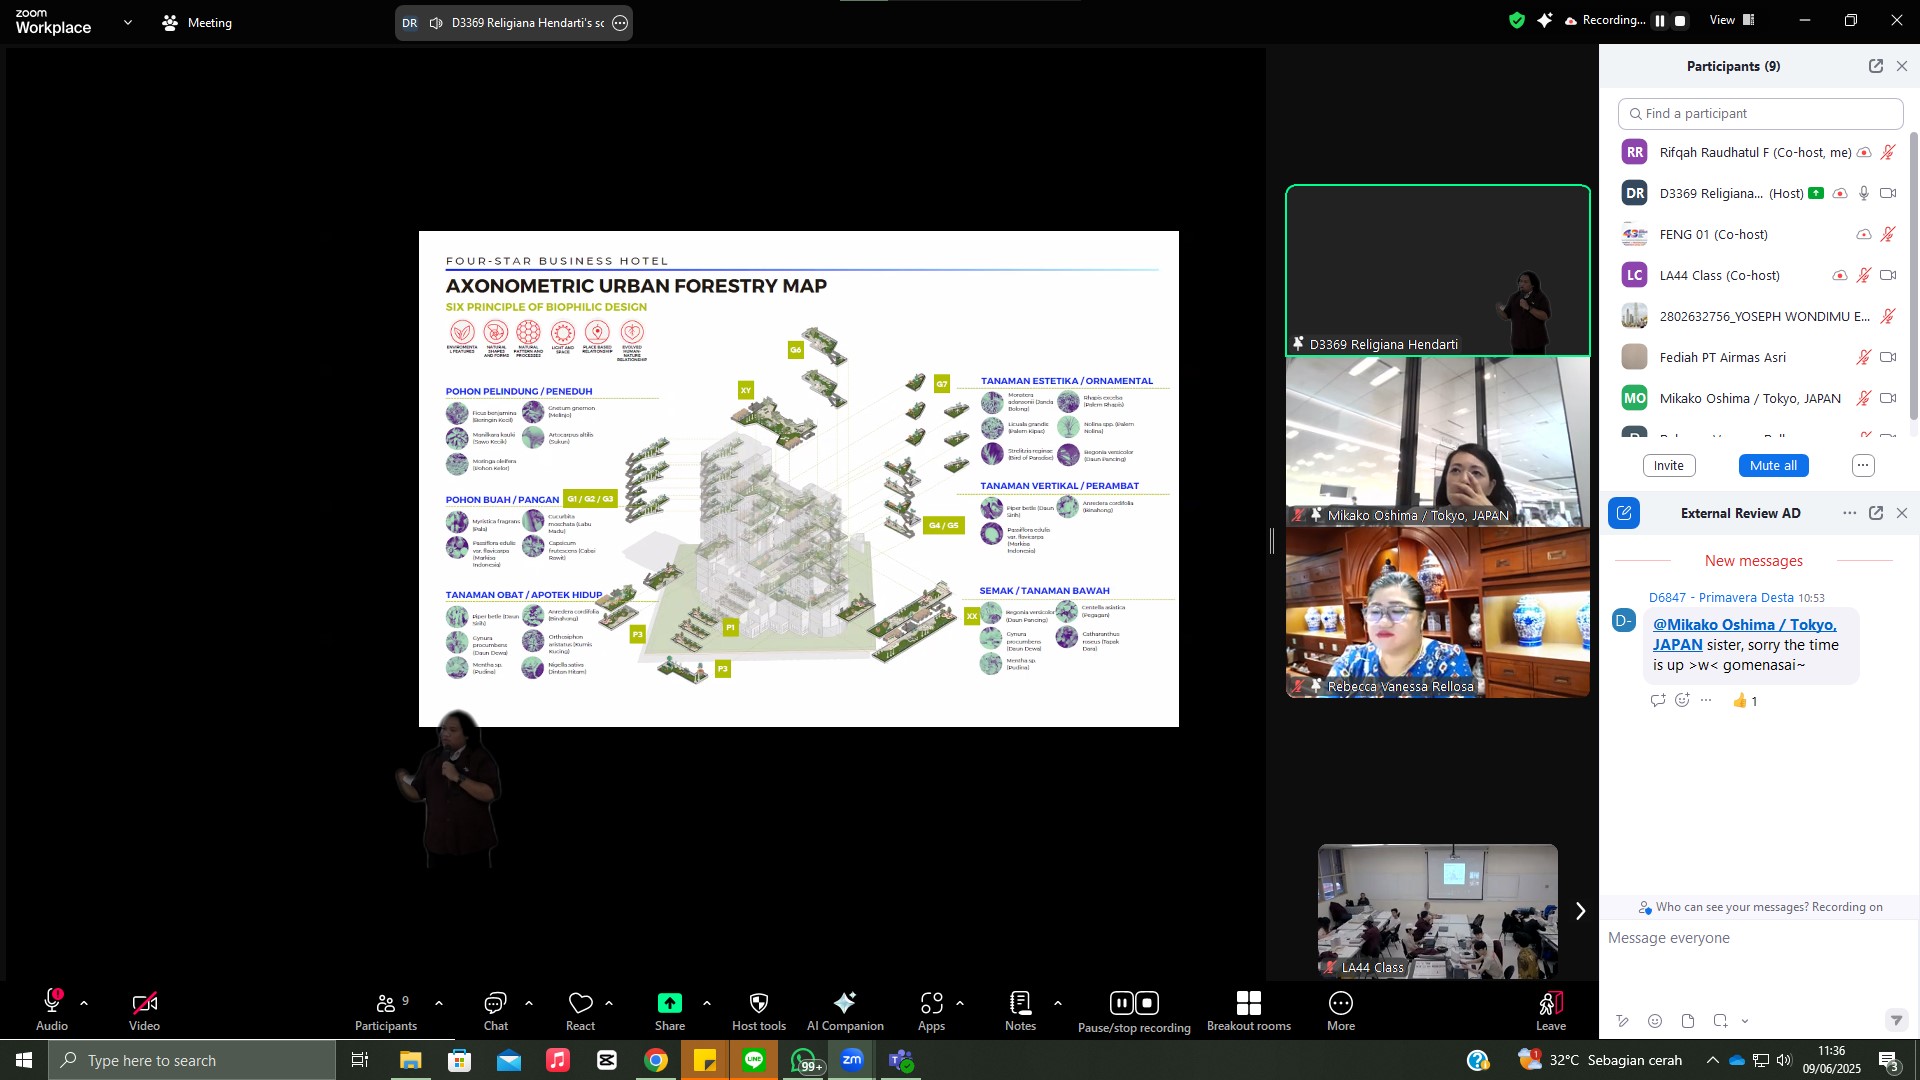Pause recording at top bar
1920x1080 pixels.
tap(1660, 21)
